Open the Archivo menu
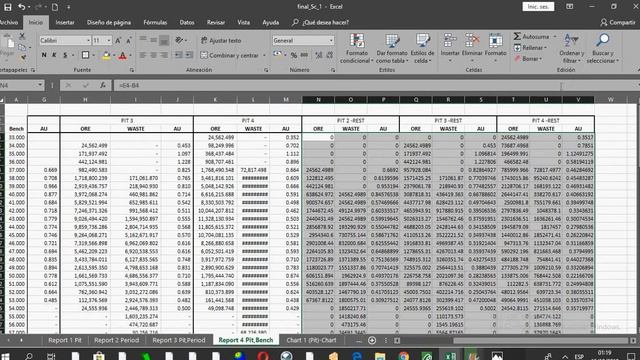The image size is (640, 360). (x=9, y=22)
